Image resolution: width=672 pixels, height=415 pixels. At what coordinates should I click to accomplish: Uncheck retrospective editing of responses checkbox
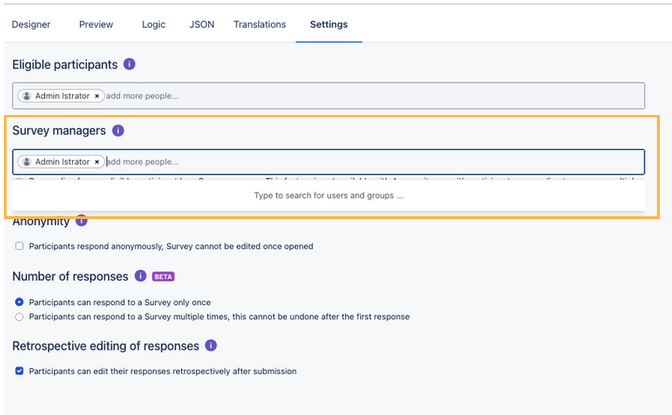pos(20,371)
